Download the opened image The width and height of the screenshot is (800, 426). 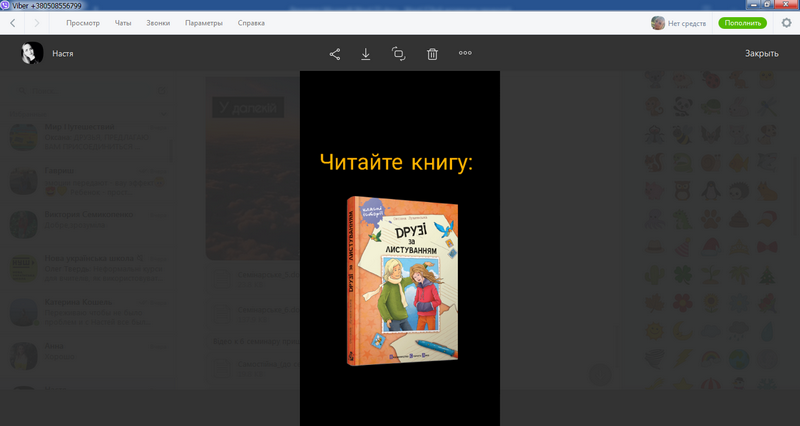366,54
